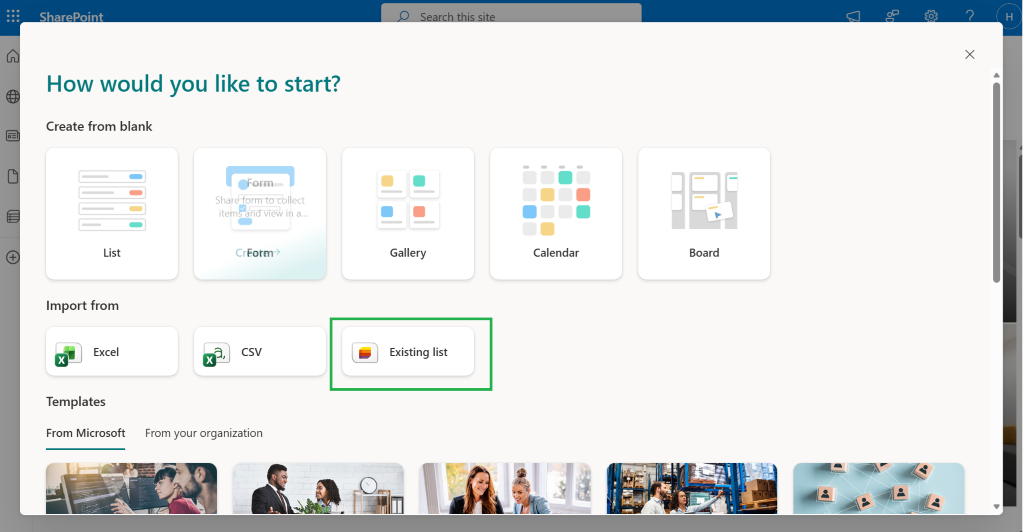Create a blank List
This screenshot has width=1024, height=532.
[x=112, y=213]
